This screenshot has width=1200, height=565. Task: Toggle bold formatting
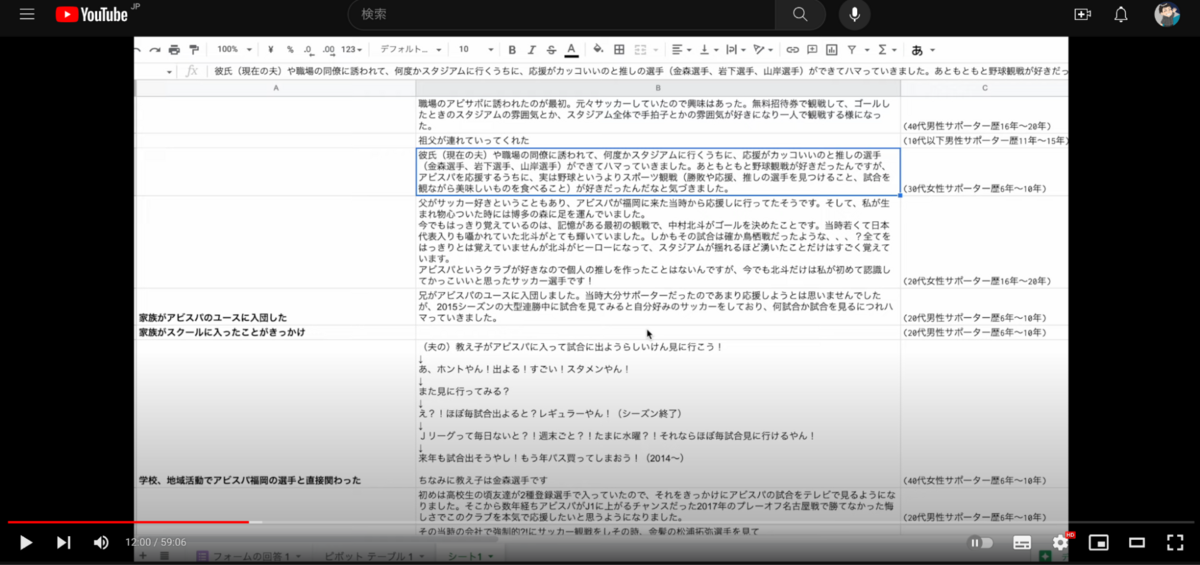512,49
